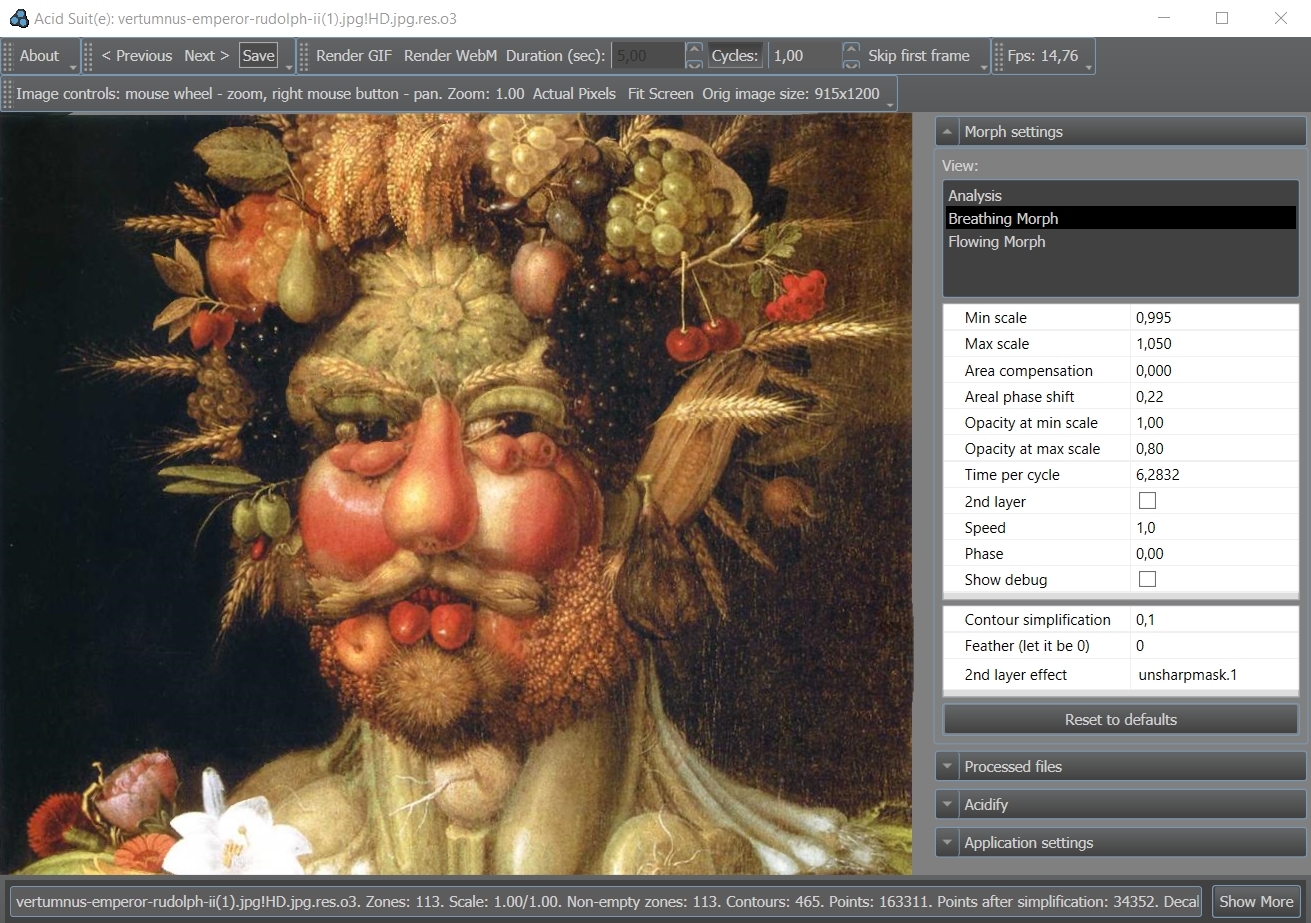Click the Fps 14,76 readout
Screen dimensions: 1311x923
[1043, 56]
